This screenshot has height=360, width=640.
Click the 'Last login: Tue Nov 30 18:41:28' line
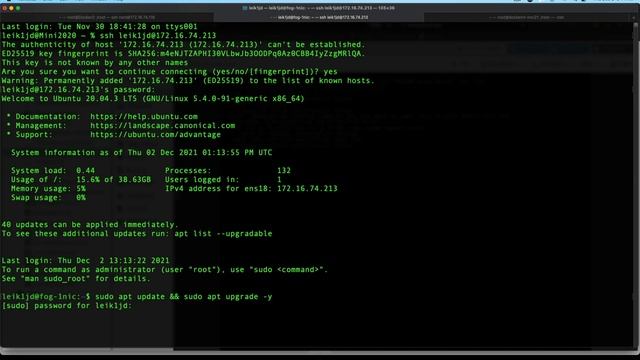tap(100, 27)
